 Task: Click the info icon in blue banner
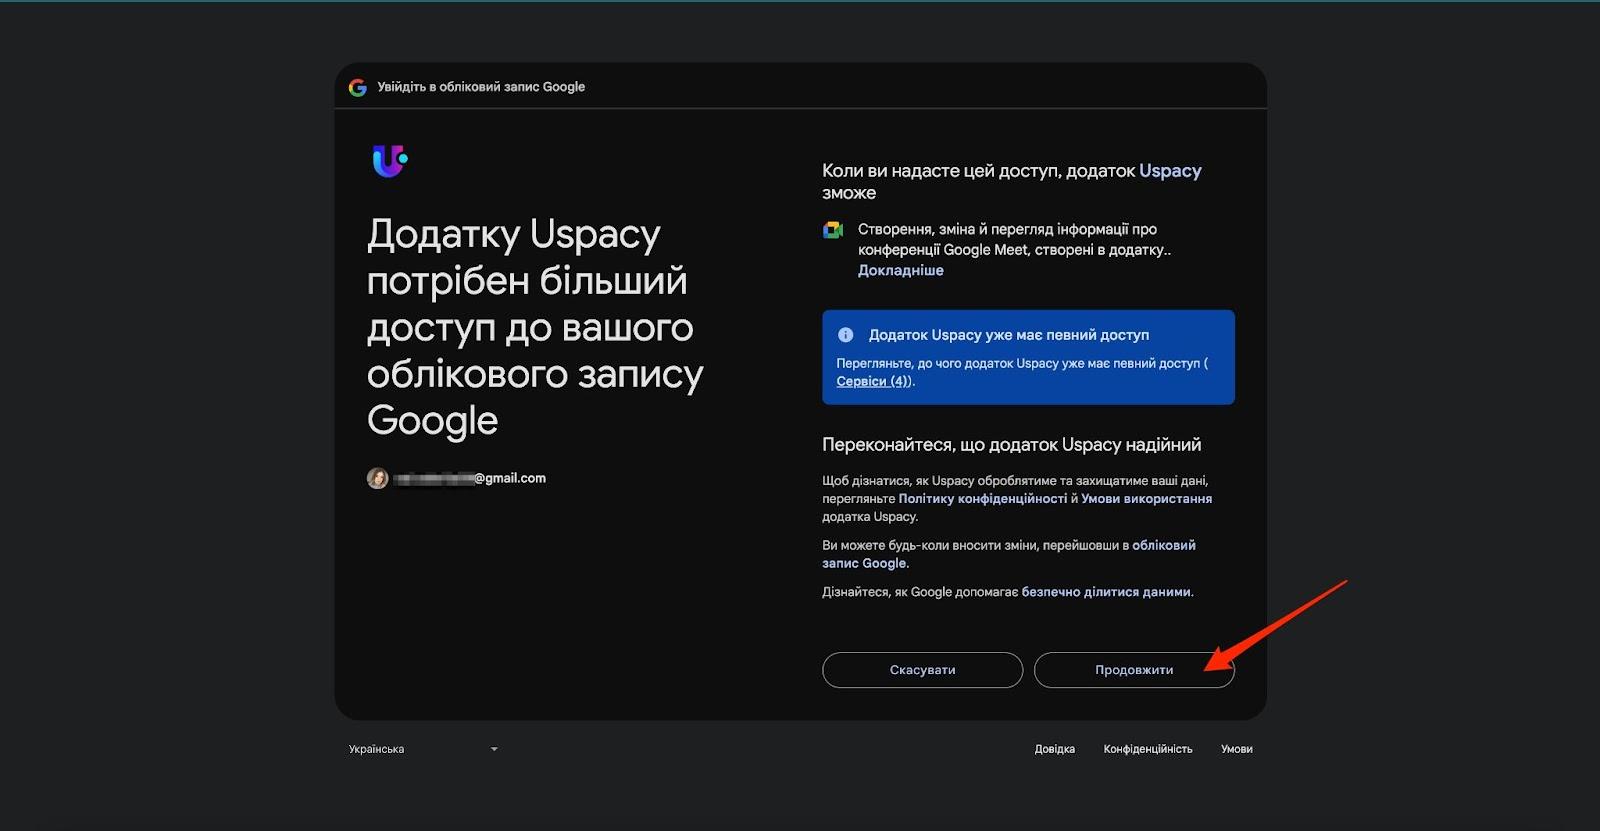pos(845,335)
